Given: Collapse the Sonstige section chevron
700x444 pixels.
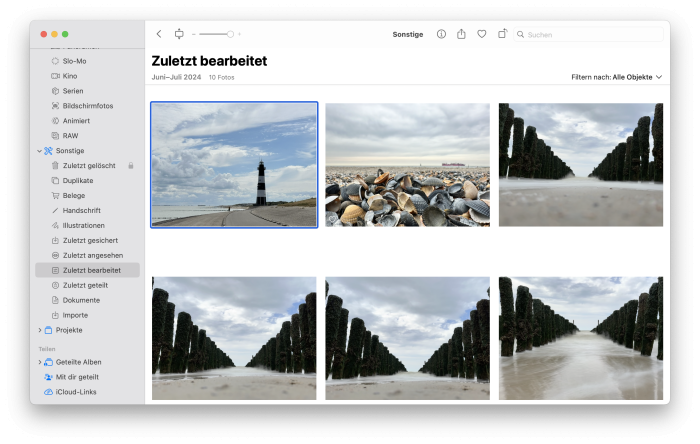Looking at the screenshot, I should click(39, 151).
